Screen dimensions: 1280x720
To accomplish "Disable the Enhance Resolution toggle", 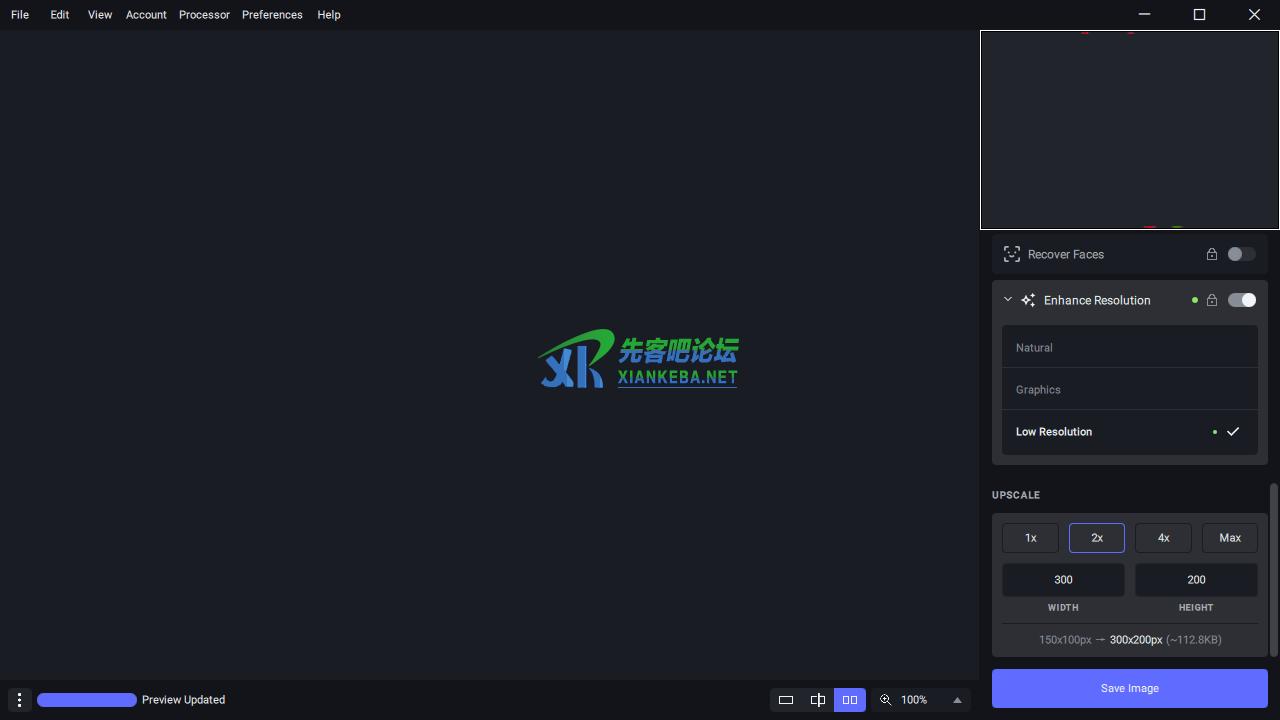I will click(1242, 300).
